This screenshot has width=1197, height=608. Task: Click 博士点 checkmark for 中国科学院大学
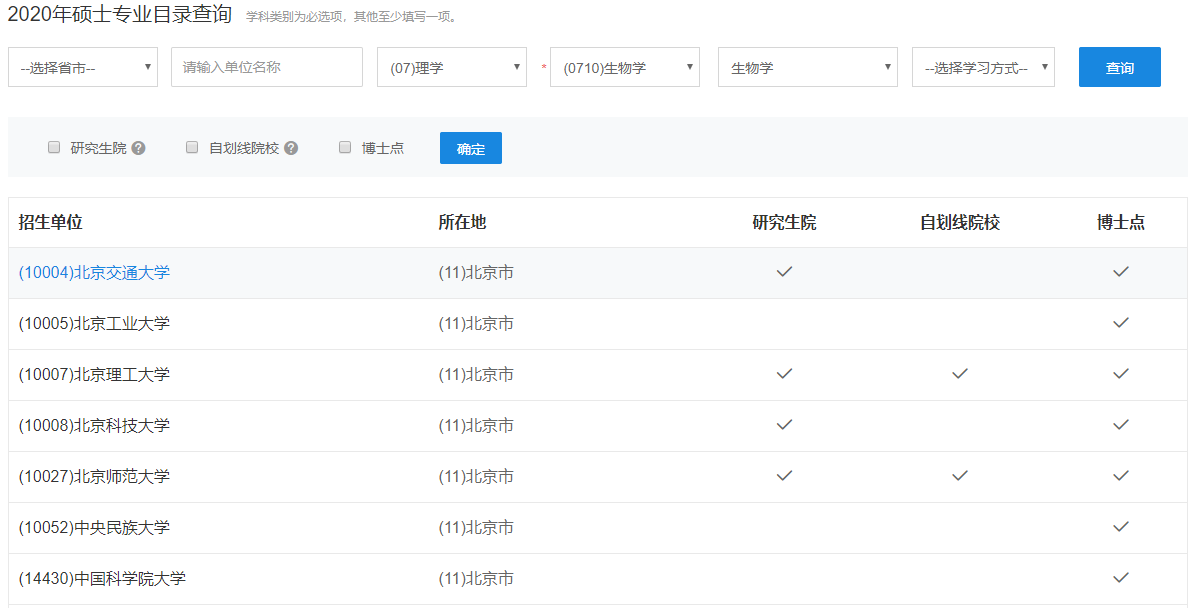point(1121,577)
